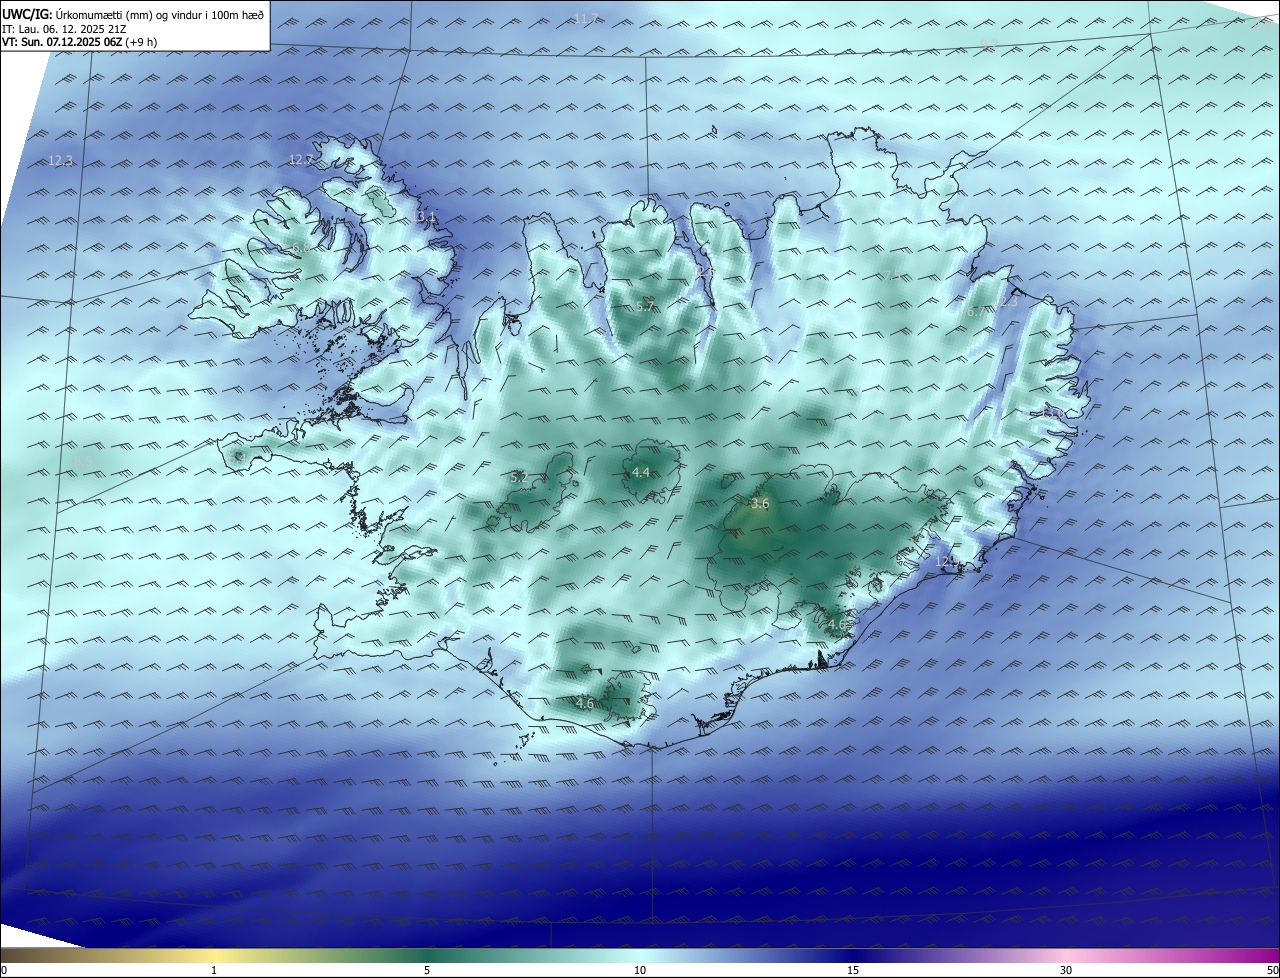The width and height of the screenshot is (1280, 978).
Task: Click the 11.7 value over the northern ocean
Action: click(586, 19)
